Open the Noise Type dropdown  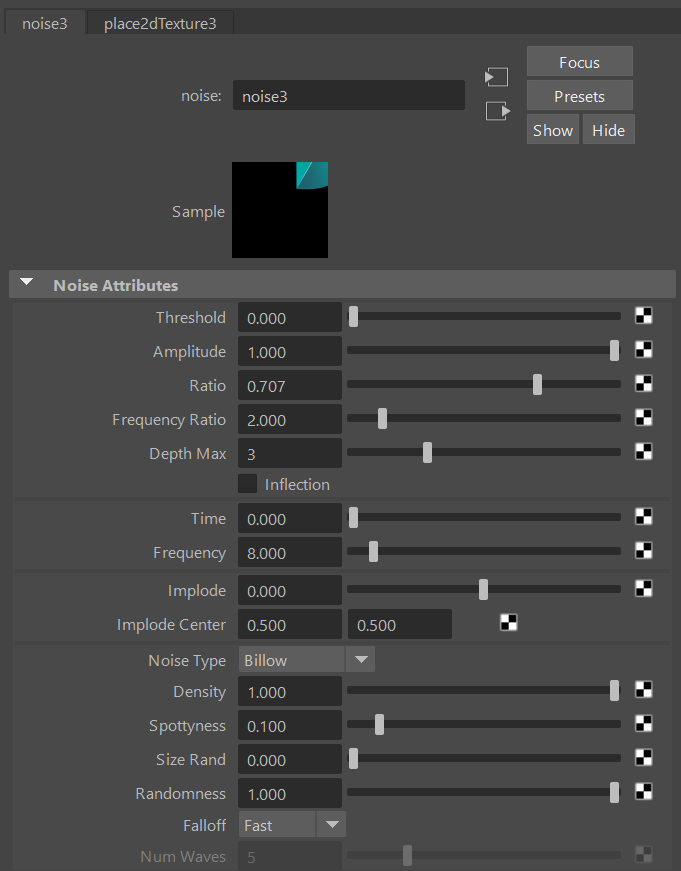tap(360, 660)
